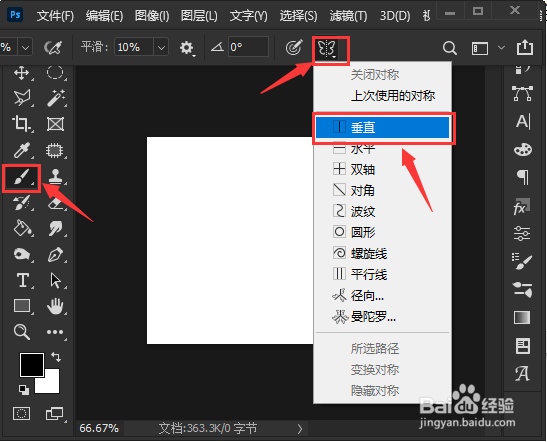Select the Path Selection arrow tool
This screenshot has width=547, height=442.
point(55,280)
